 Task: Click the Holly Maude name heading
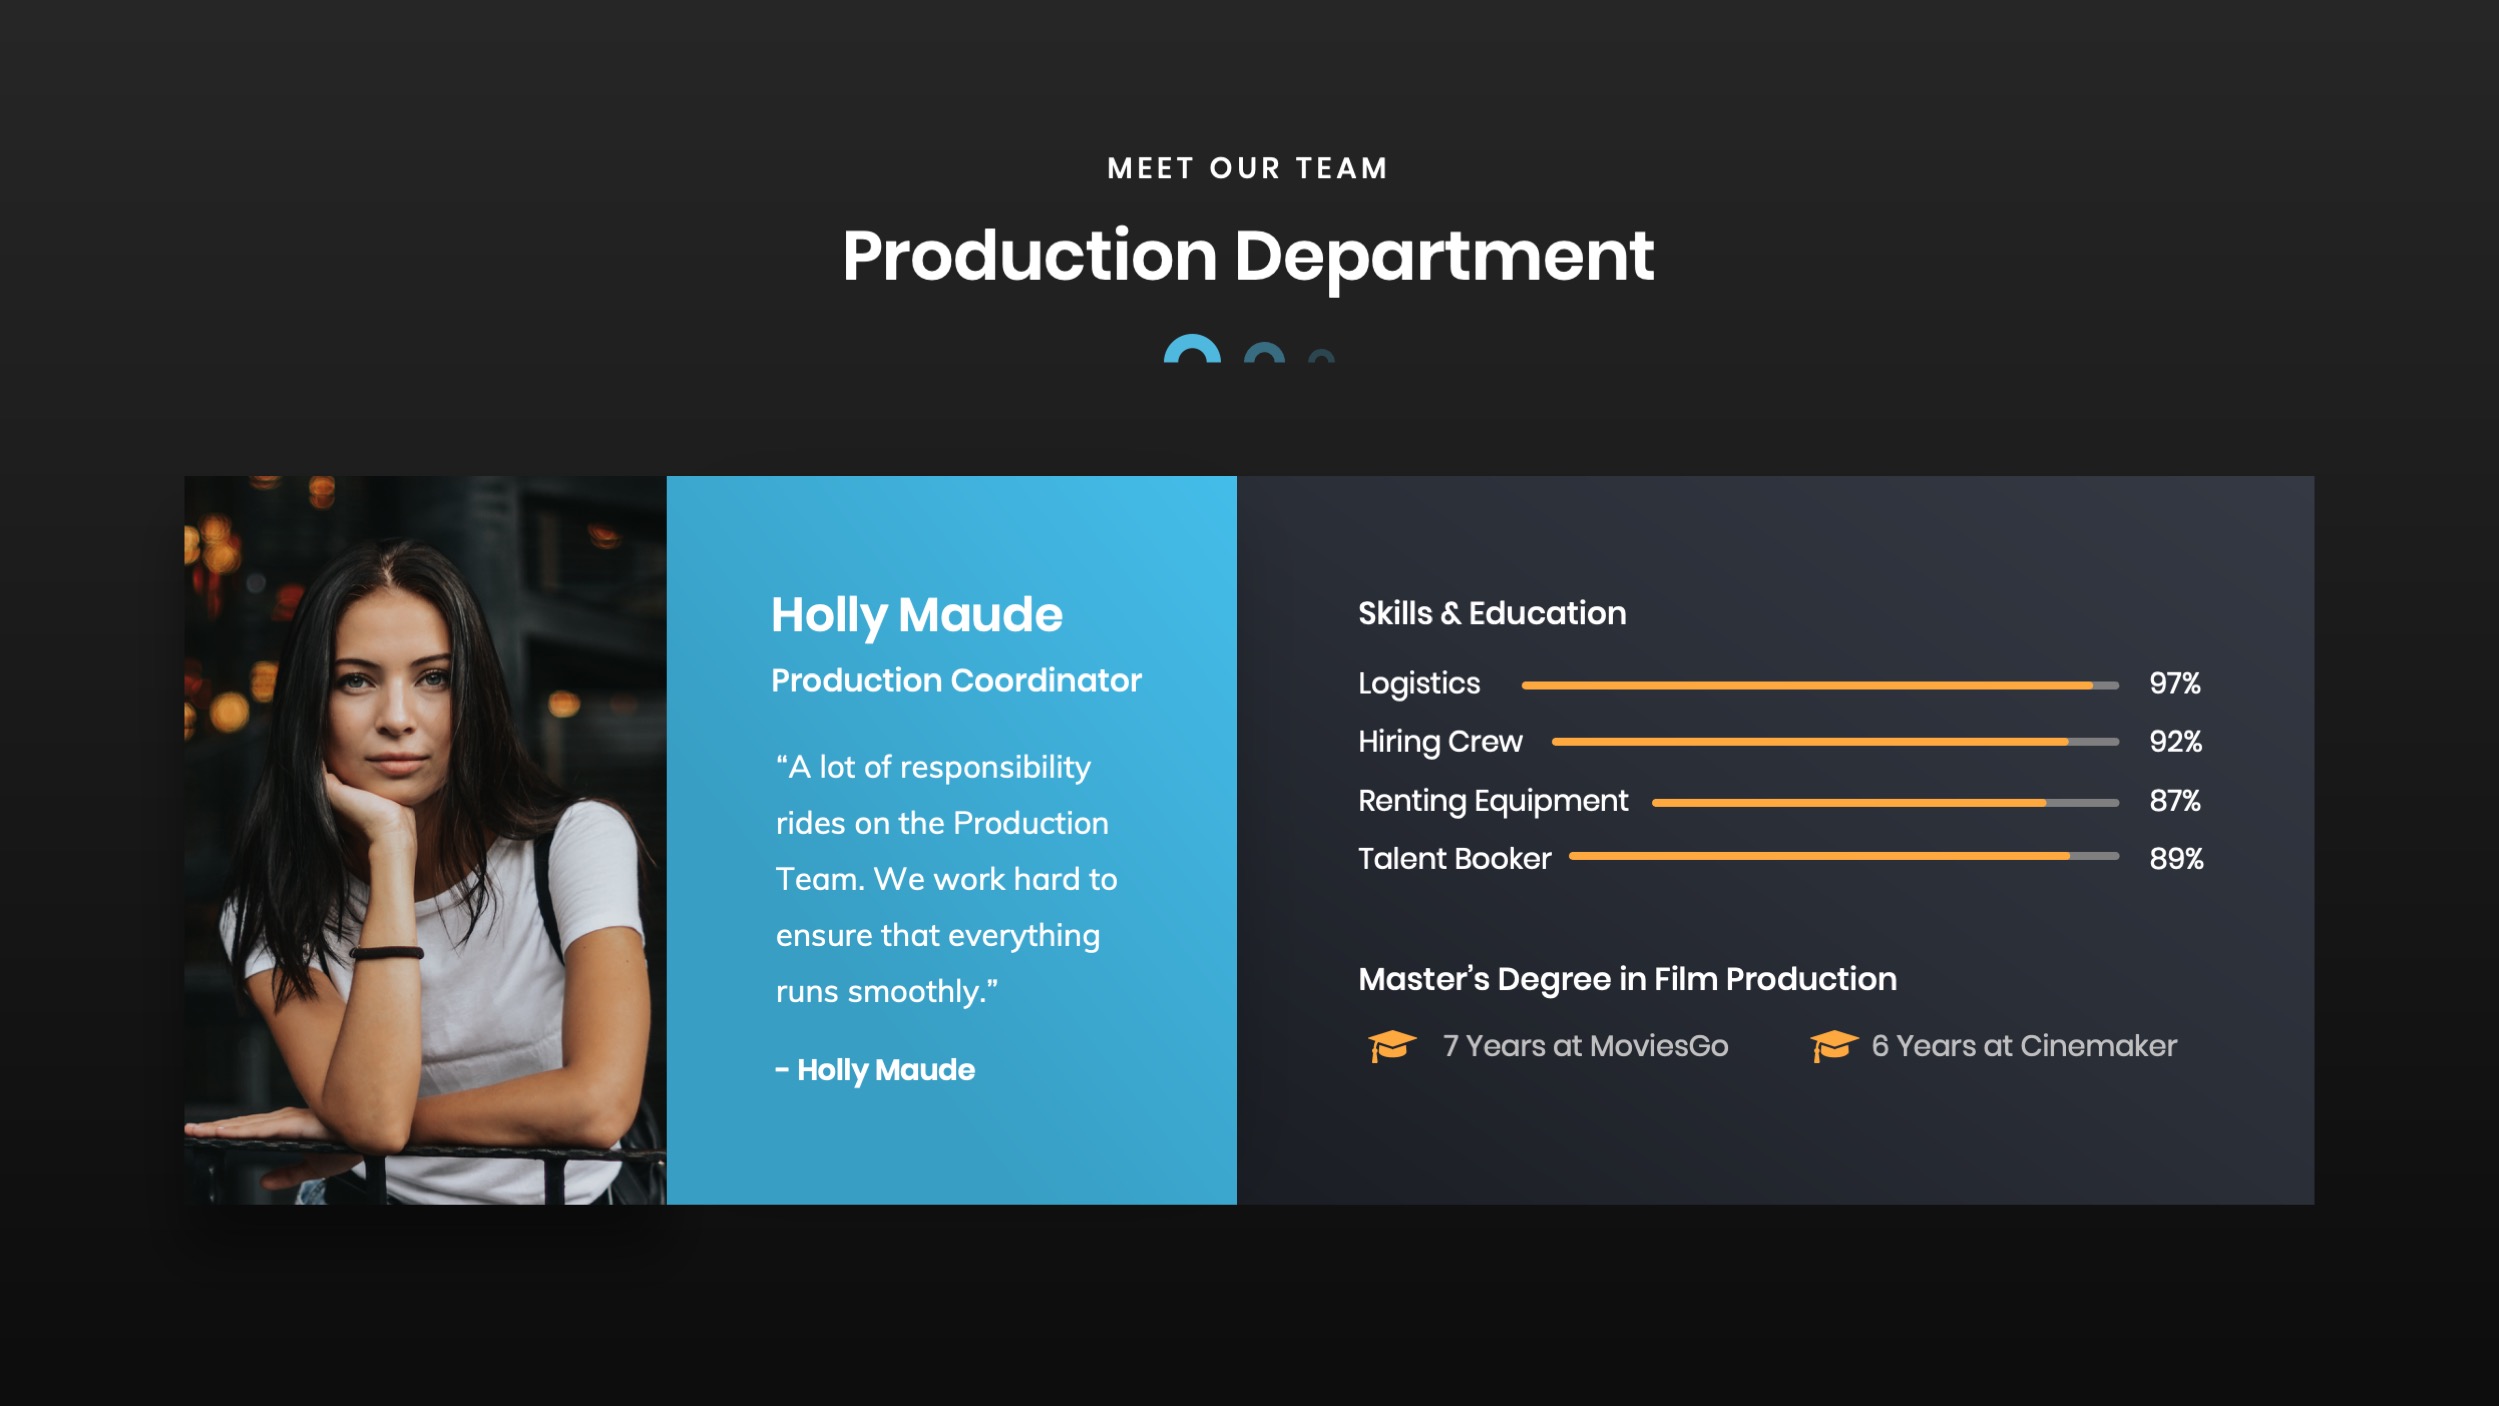[917, 614]
